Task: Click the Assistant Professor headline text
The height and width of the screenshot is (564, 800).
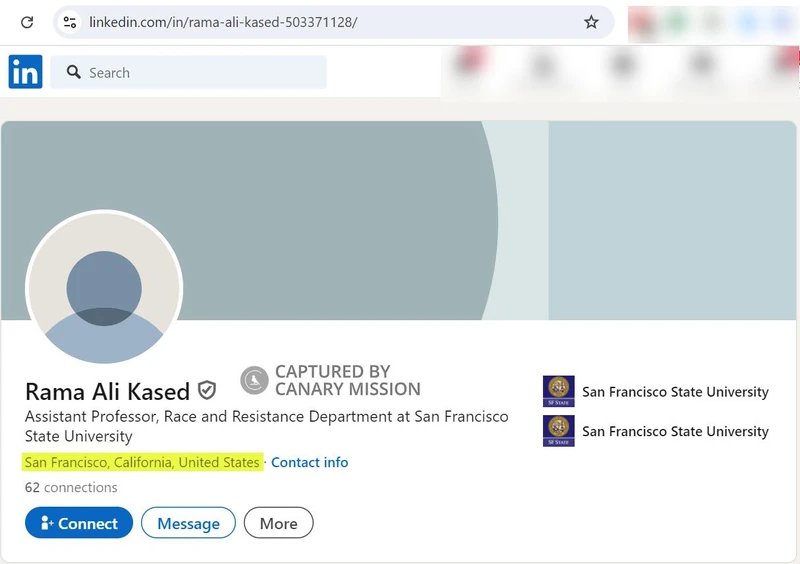Action: coord(267,426)
